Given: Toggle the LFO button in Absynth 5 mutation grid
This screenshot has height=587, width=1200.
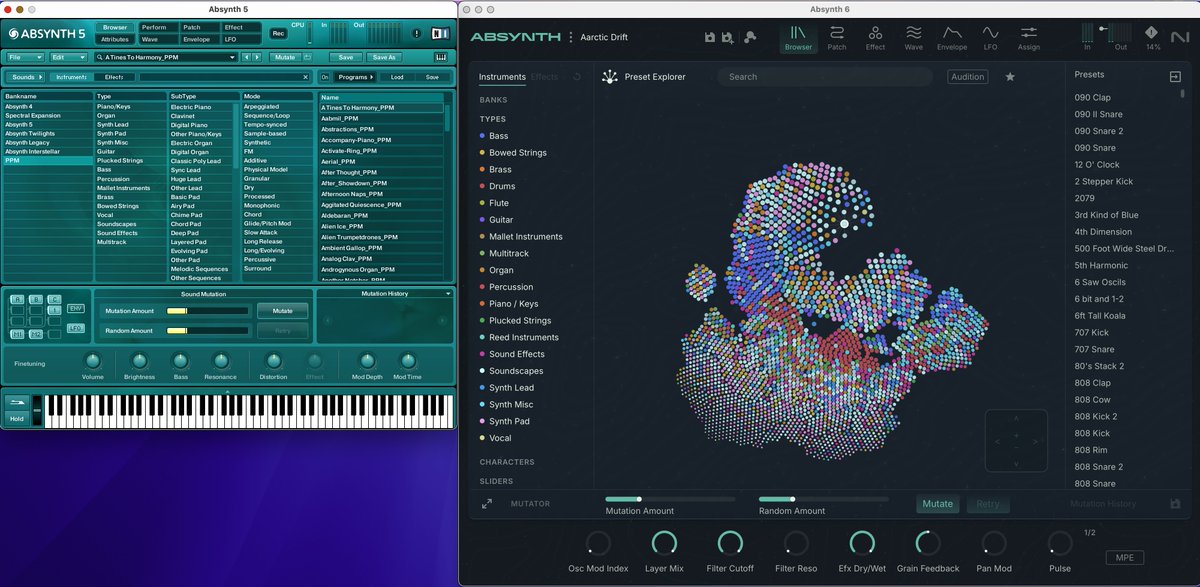Looking at the screenshot, I should click(x=76, y=328).
